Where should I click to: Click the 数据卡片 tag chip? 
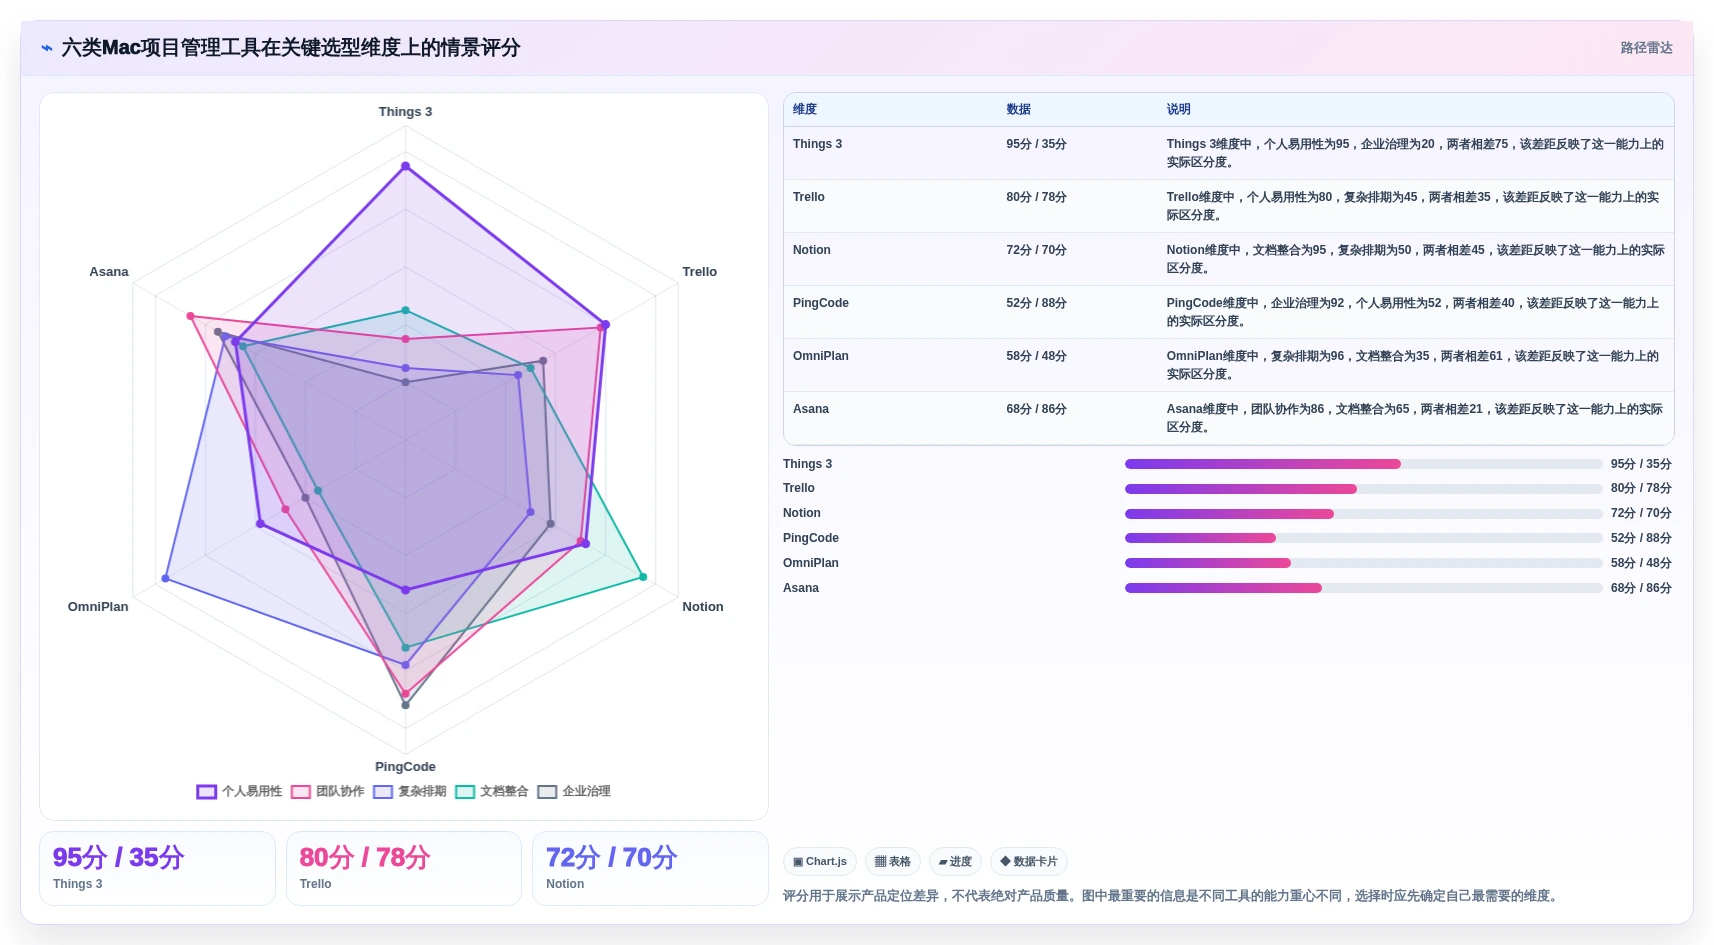tap(1029, 861)
